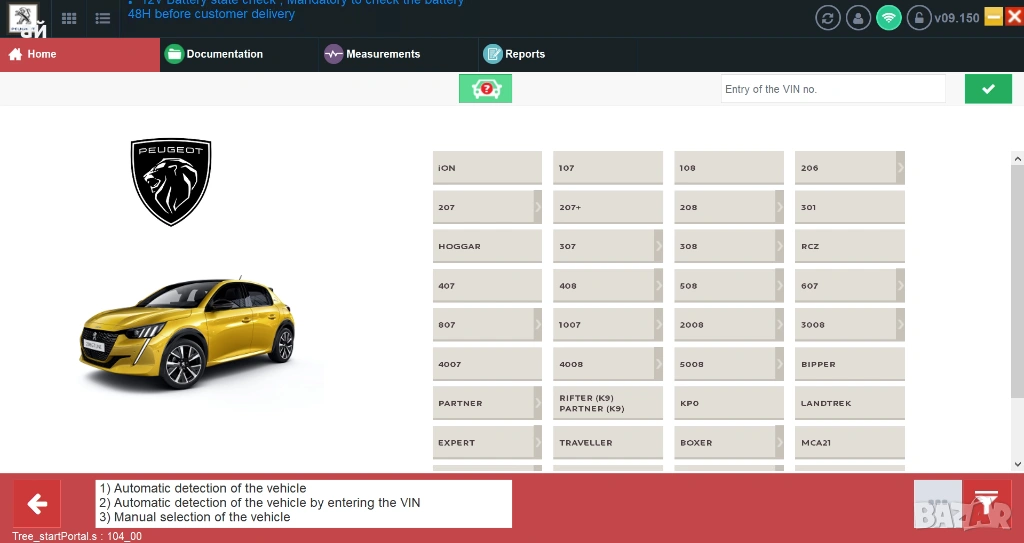This screenshot has height=543, width=1024.
Task: Click the VIN number entry field
Action: coord(832,89)
